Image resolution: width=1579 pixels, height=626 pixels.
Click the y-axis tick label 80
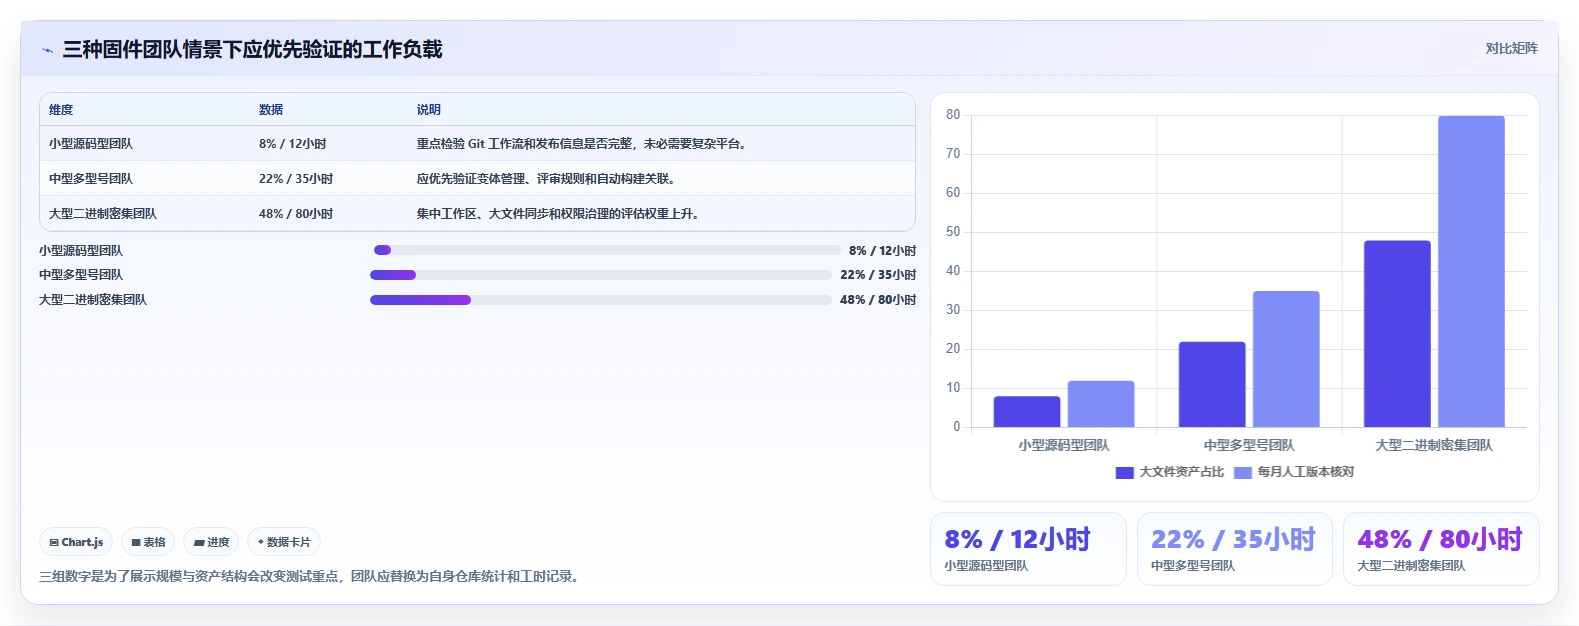coord(953,115)
